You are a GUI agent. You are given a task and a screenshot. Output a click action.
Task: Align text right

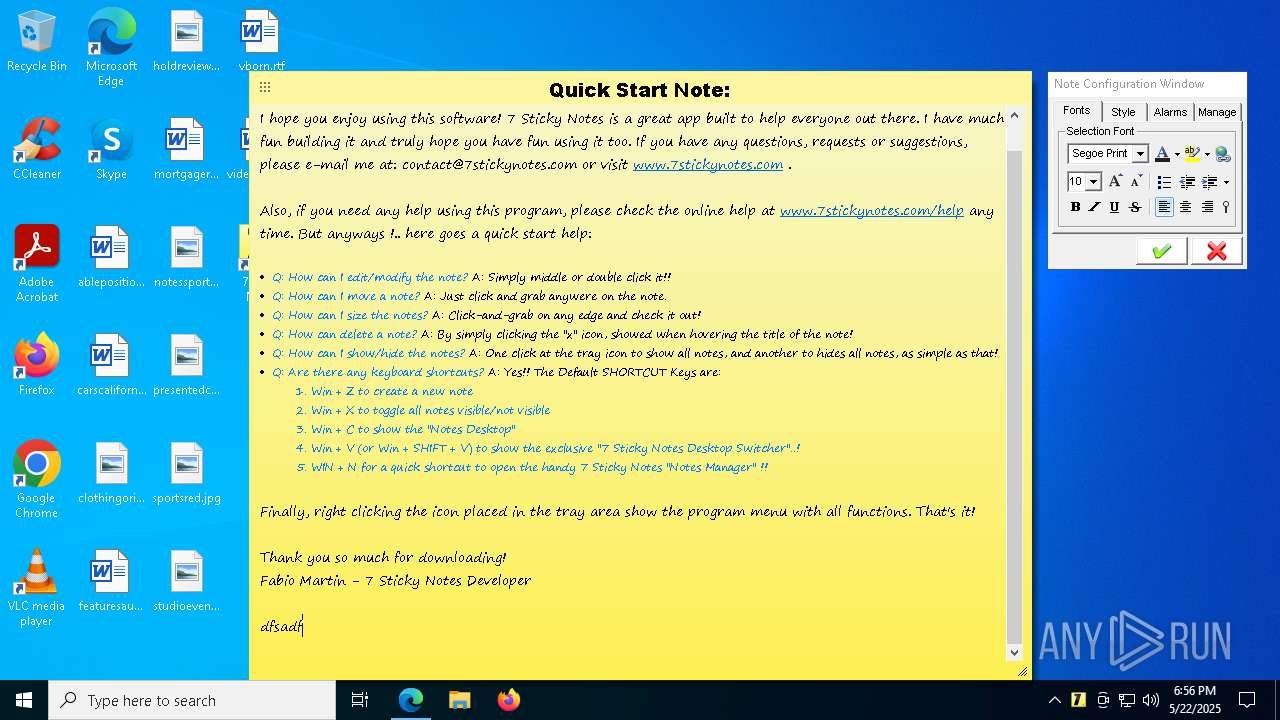tap(1207, 207)
